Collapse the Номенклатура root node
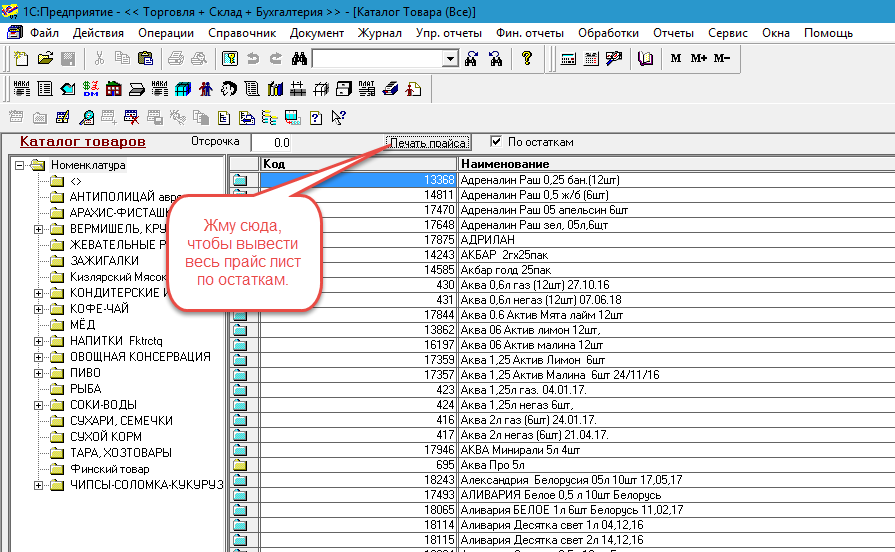The height and width of the screenshot is (552, 895). [19, 166]
